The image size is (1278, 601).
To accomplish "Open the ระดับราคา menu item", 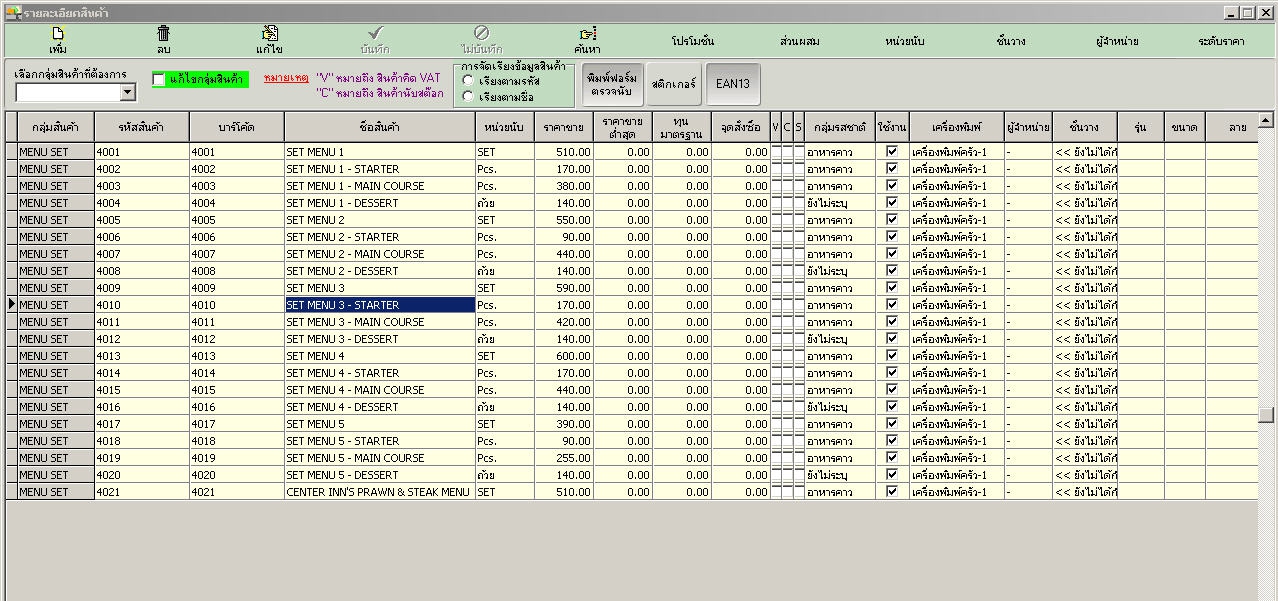I will point(1221,41).
